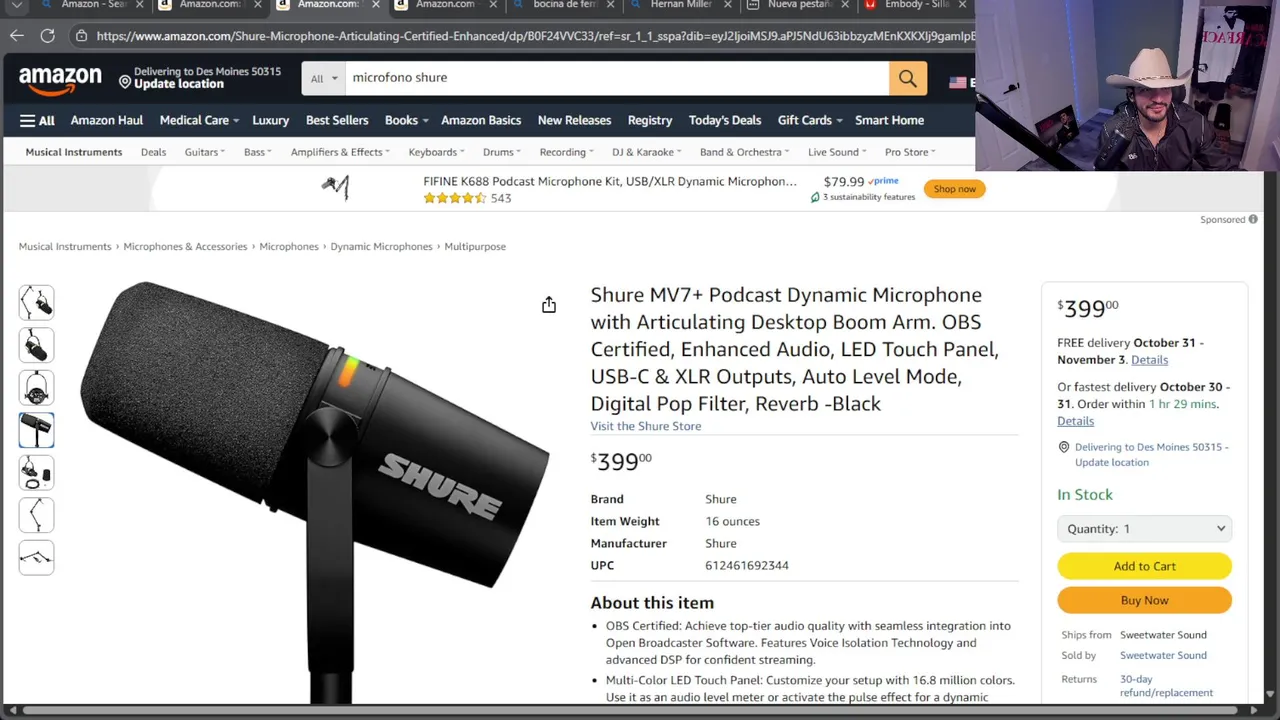
Task: Open the Guitars category dropdown
Action: pos(204,152)
